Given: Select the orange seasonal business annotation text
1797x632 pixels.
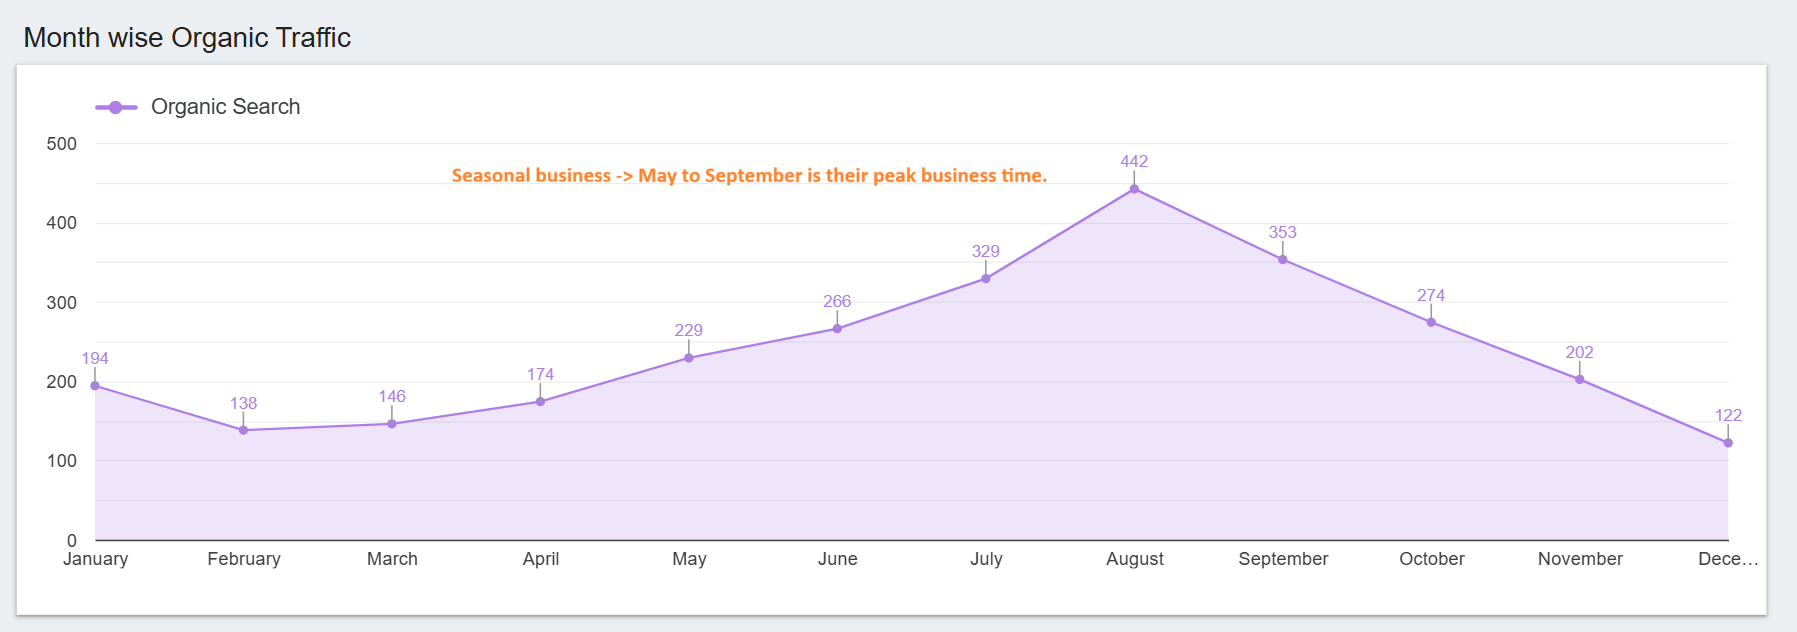Looking at the screenshot, I should coord(749,176).
